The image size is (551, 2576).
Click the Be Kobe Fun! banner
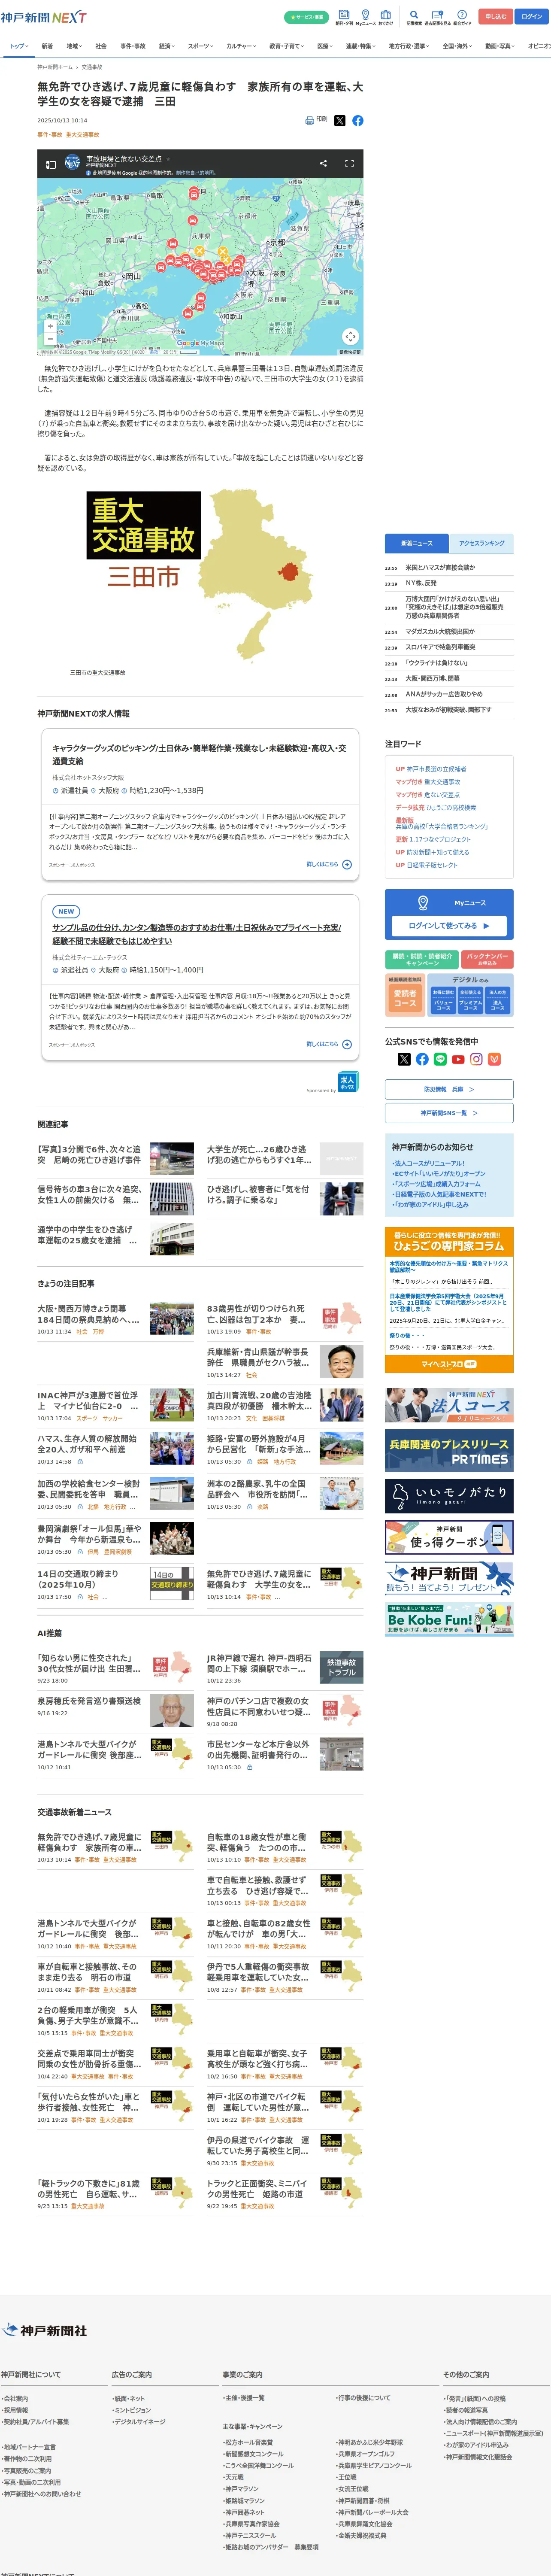click(449, 1620)
